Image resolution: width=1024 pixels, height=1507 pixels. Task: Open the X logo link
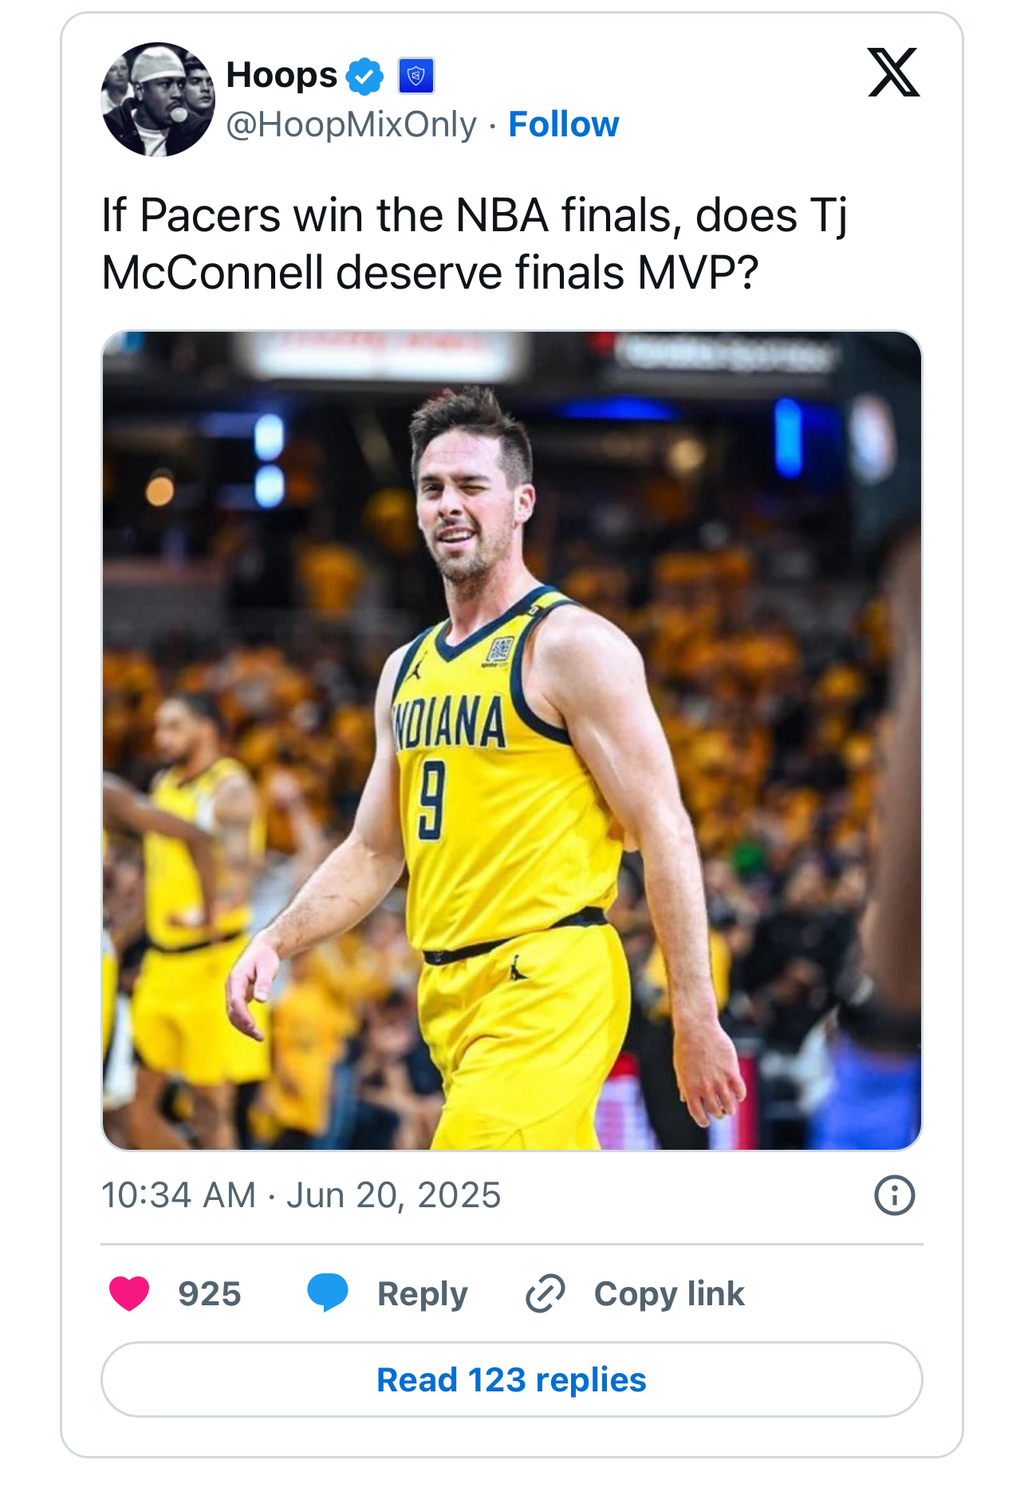pyautogui.click(x=893, y=73)
